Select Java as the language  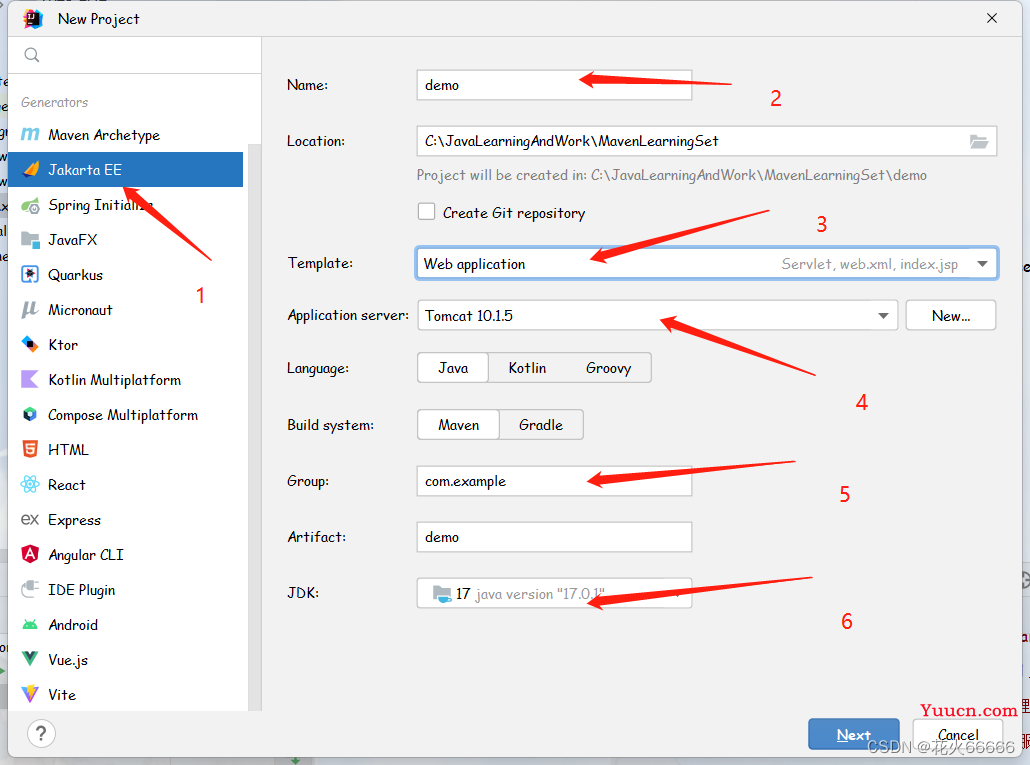pyautogui.click(x=453, y=368)
